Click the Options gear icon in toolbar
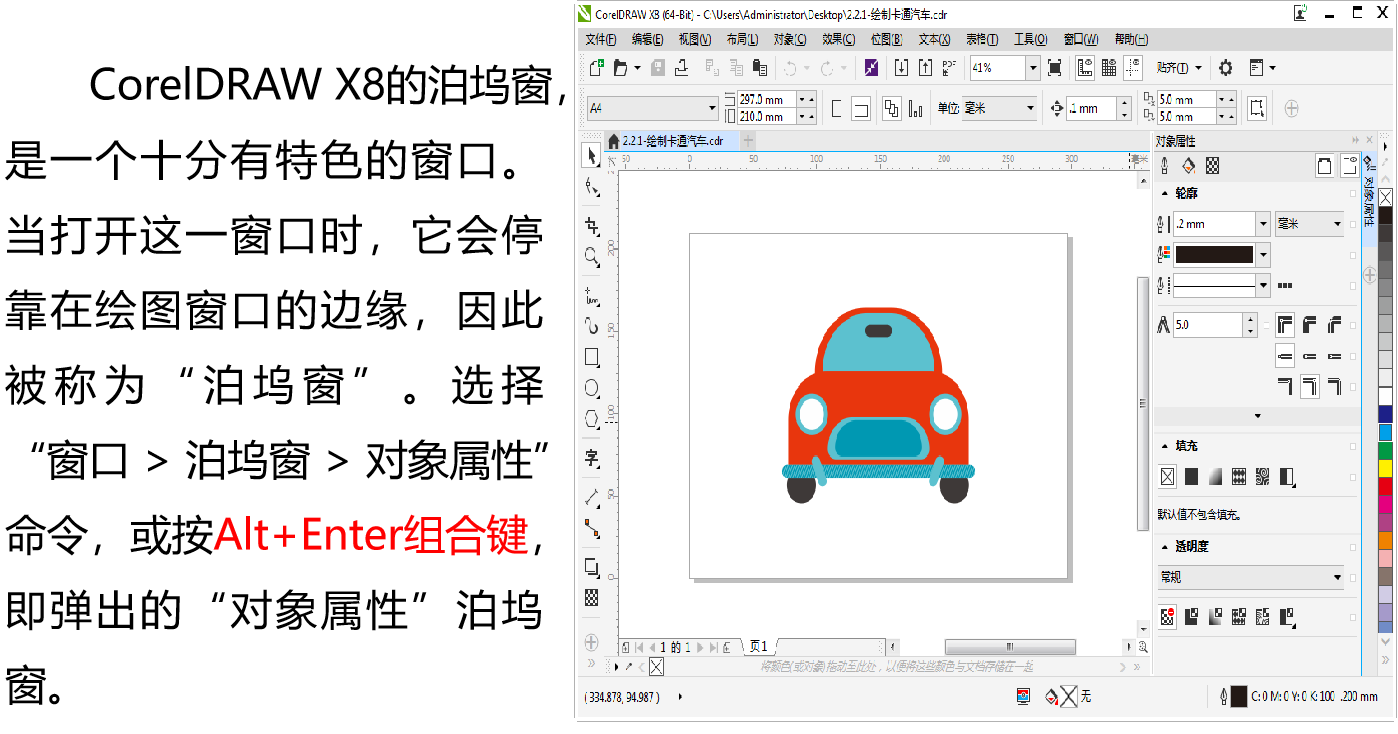 click(x=1225, y=68)
